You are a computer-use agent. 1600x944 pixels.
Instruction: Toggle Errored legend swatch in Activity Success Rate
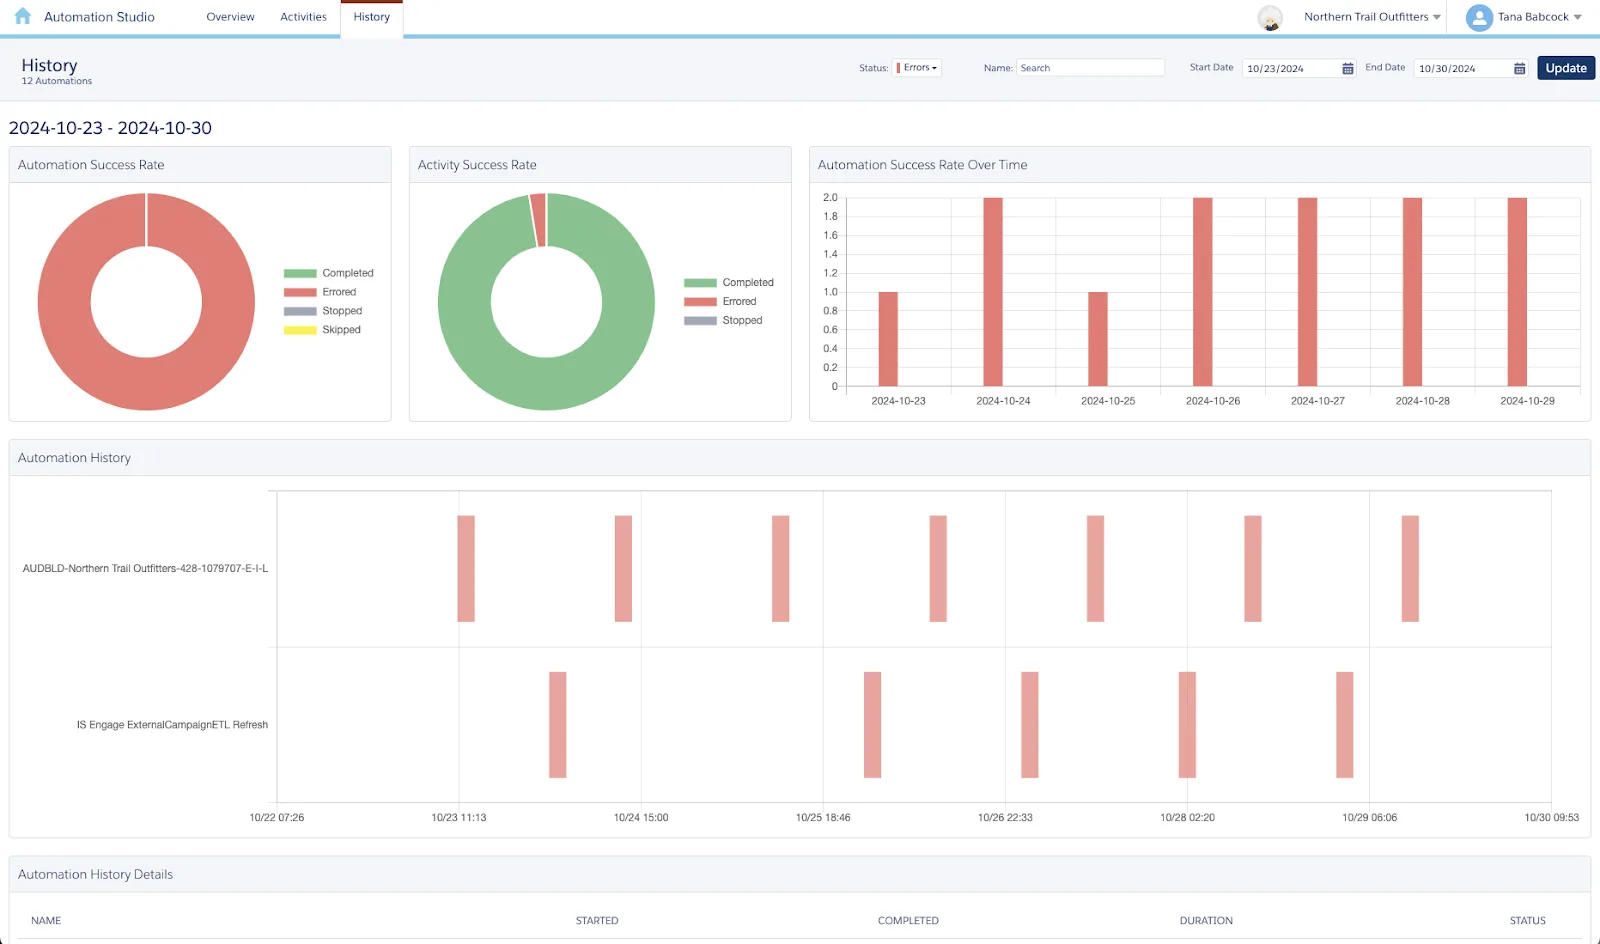700,302
